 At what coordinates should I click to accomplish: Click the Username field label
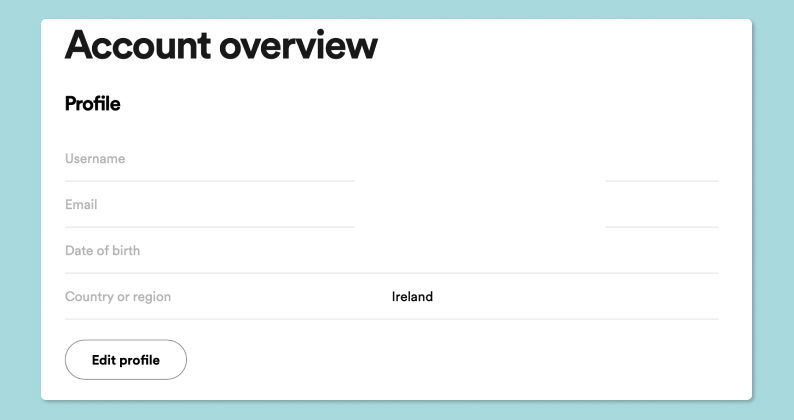click(x=95, y=158)
